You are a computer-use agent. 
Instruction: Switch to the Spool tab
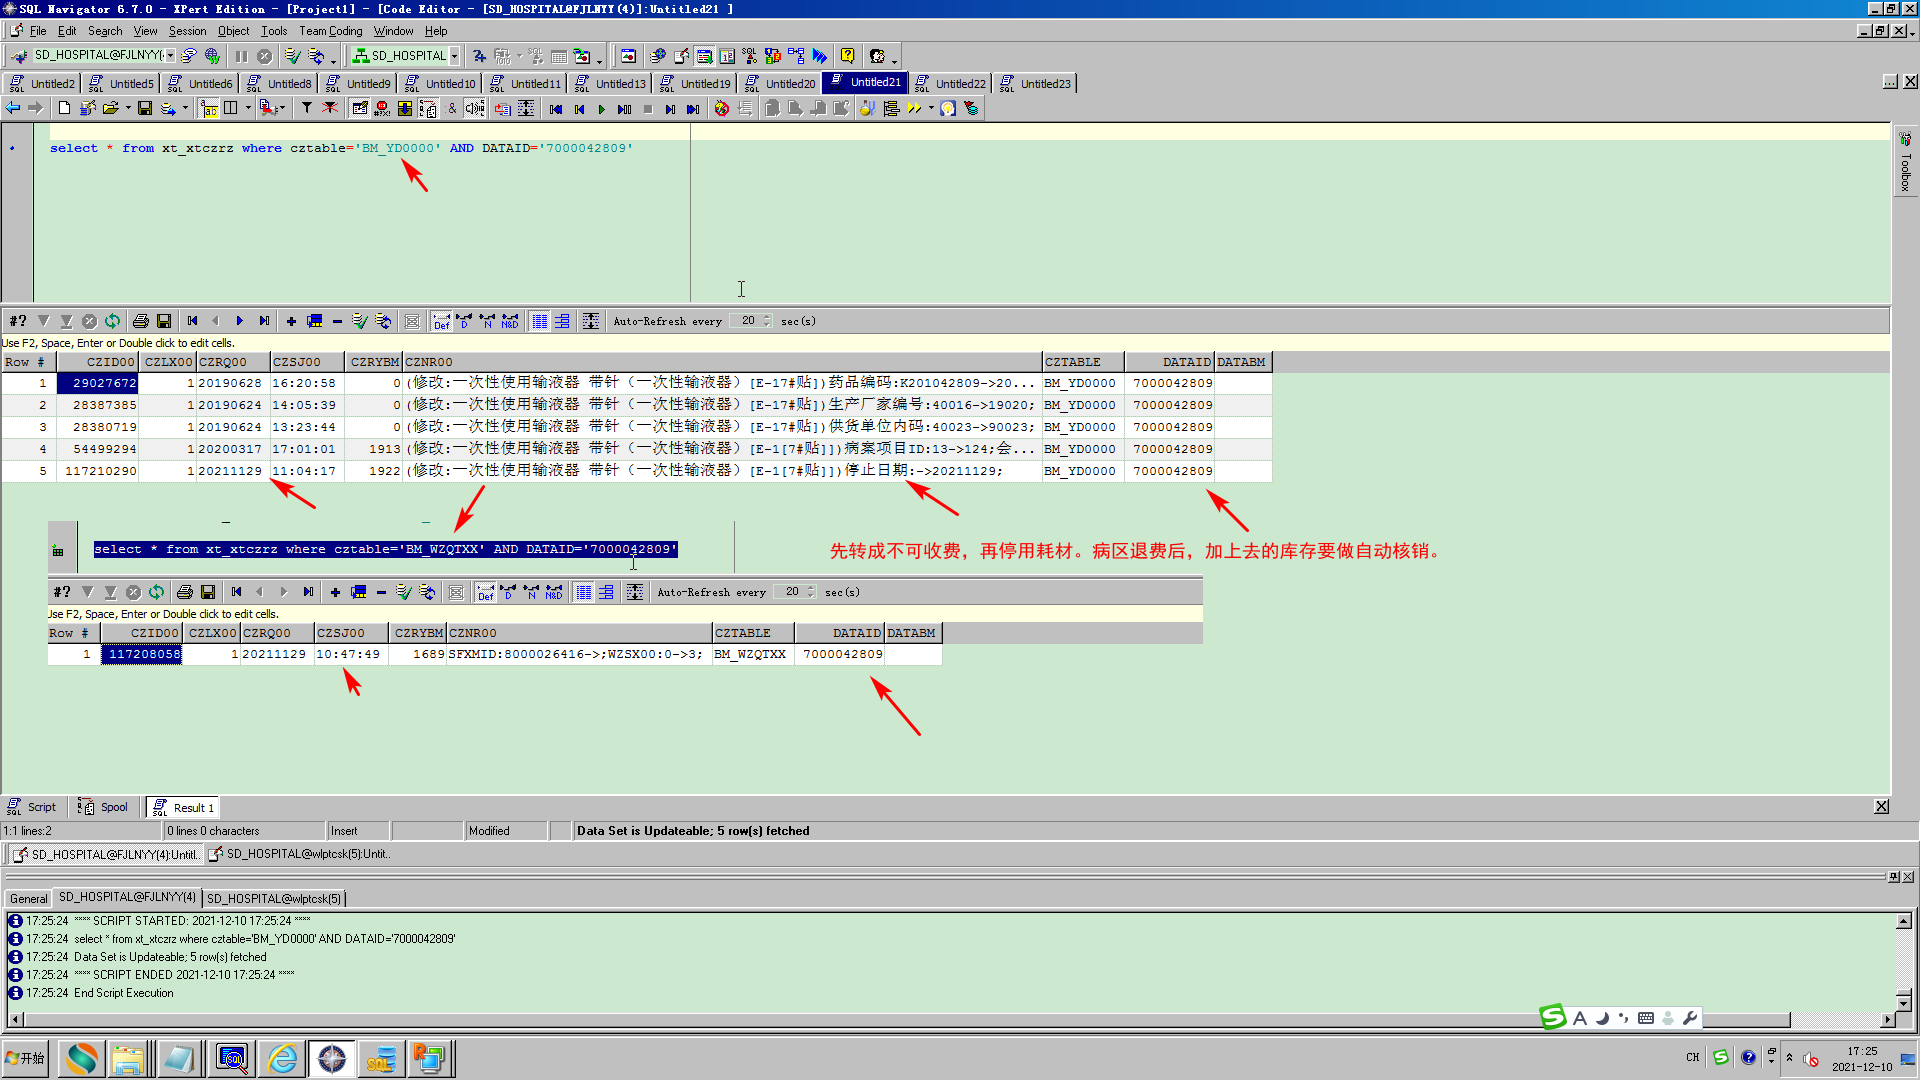coord(104,807)
